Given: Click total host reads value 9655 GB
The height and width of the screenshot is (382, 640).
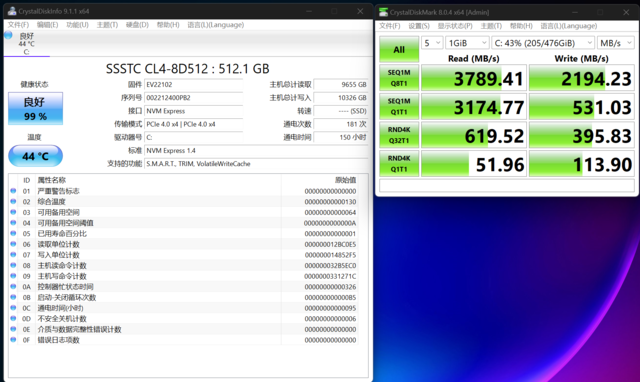Looking at the screenshot, I should coord(340,84).
